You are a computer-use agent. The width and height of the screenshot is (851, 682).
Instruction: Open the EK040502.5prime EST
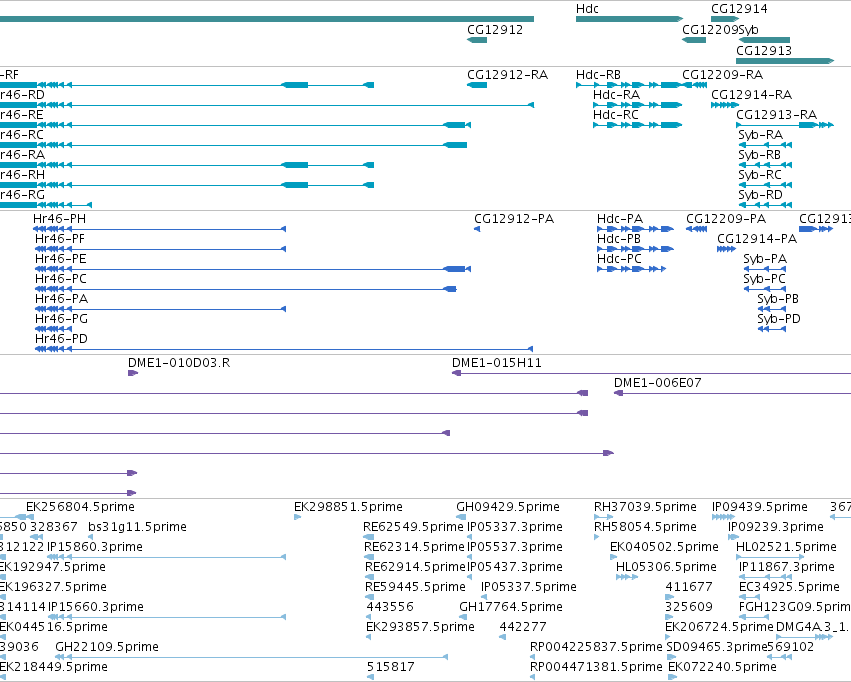point(613,557)
